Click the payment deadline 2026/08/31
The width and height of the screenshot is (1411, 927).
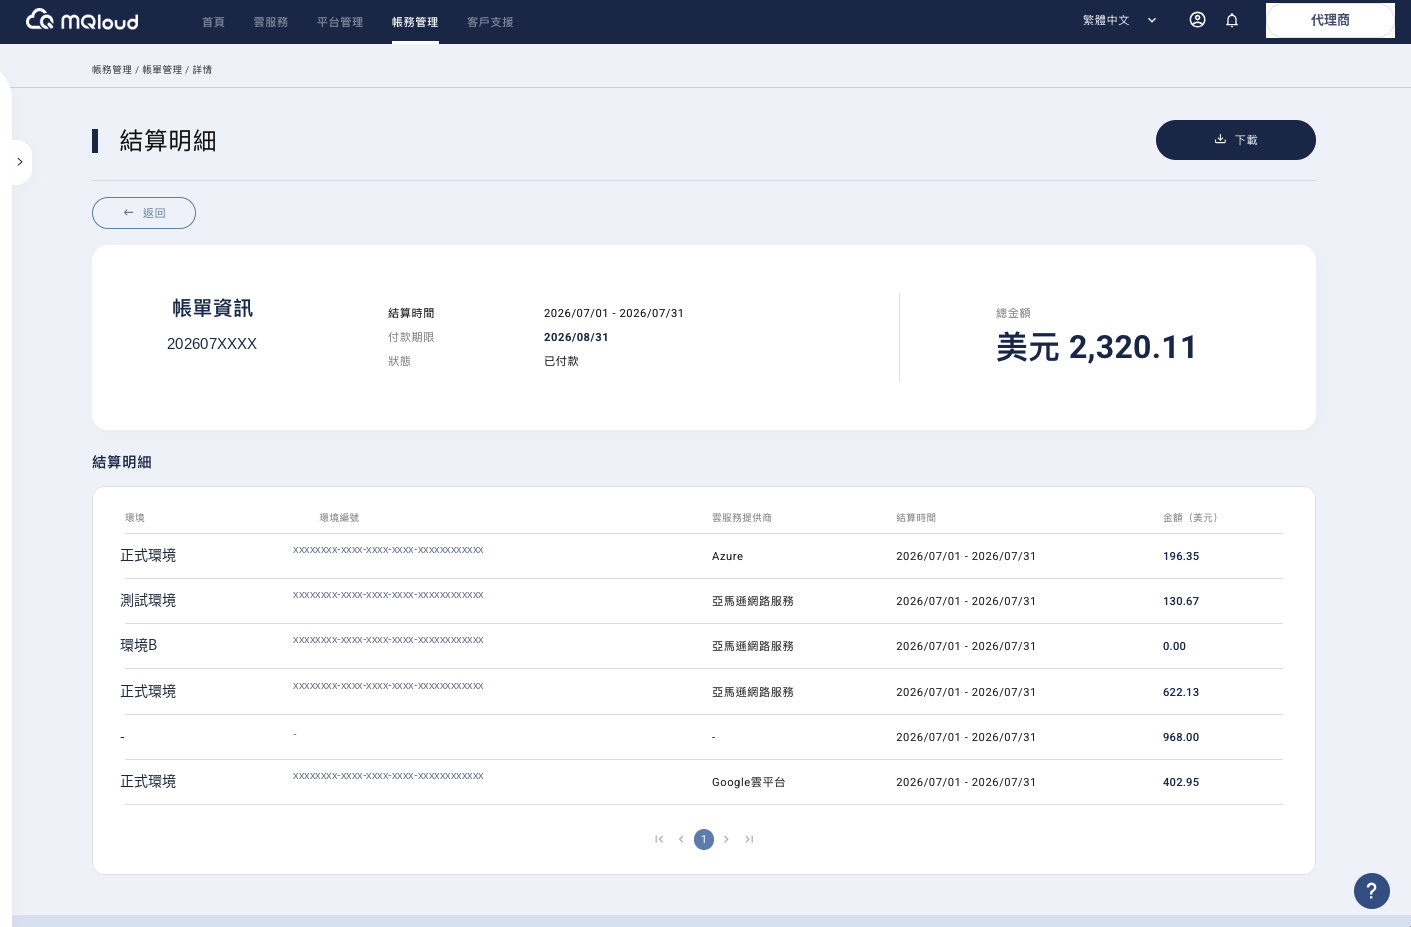[576, 338]
